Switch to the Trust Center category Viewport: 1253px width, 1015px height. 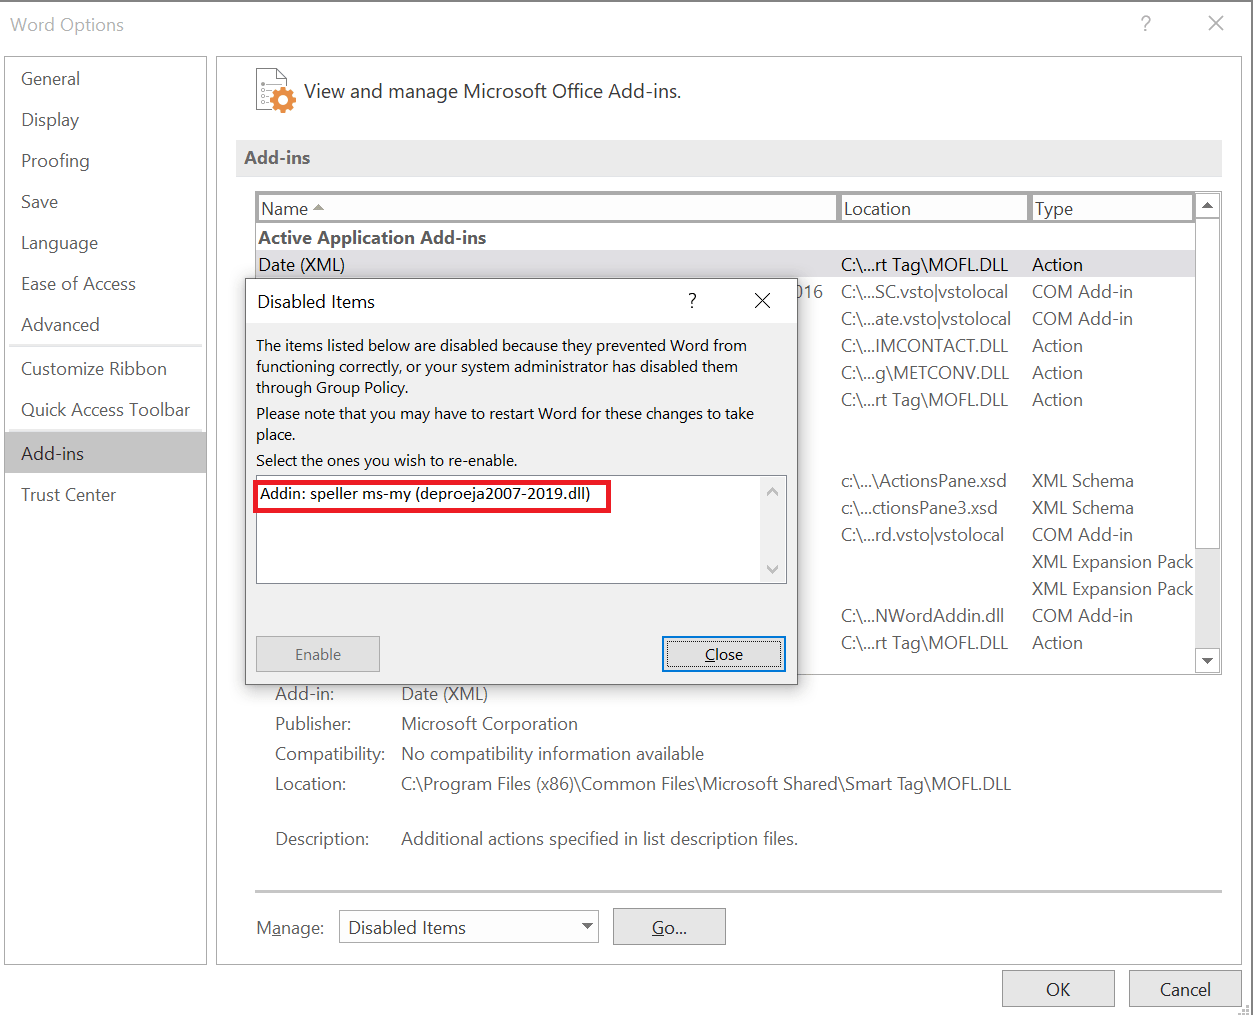(x=68, y=495)
